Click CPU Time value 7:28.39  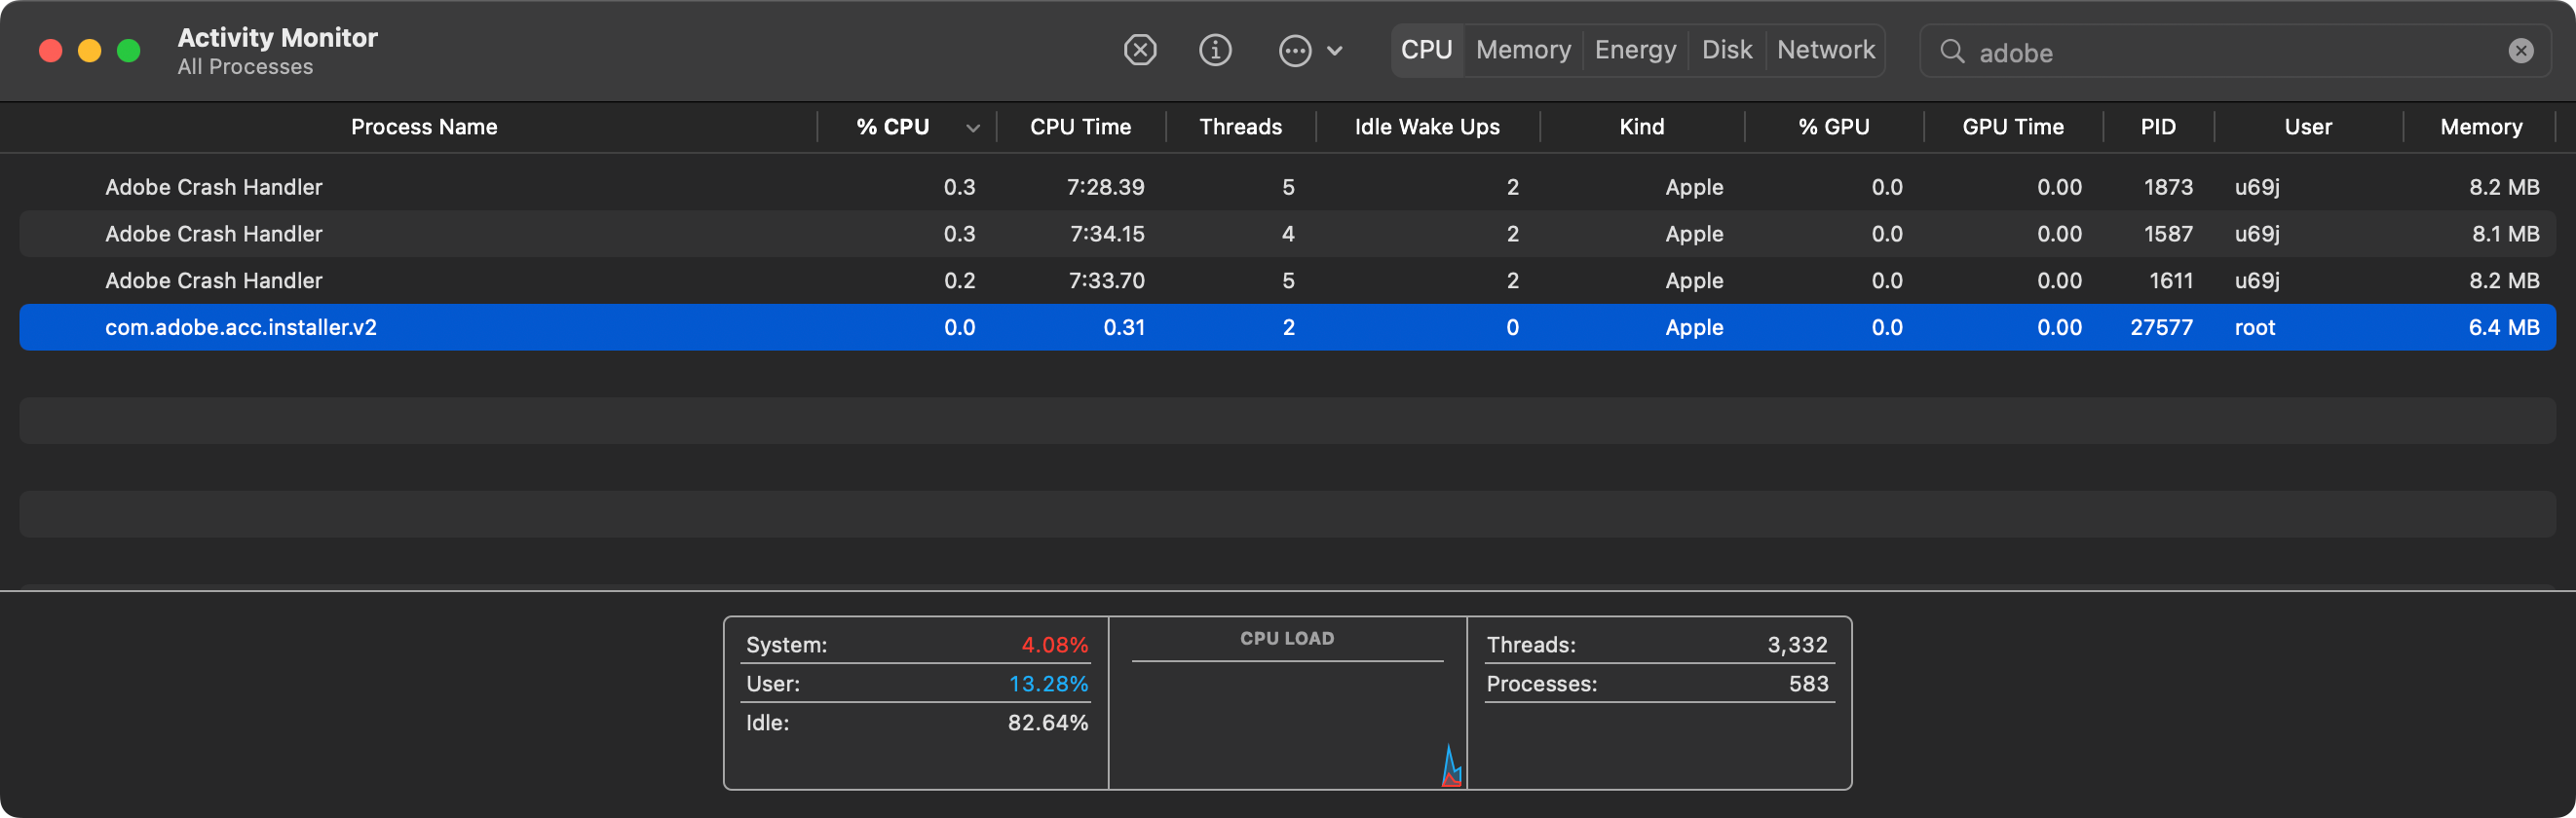pyautogui.click(x=1105, y=187)
